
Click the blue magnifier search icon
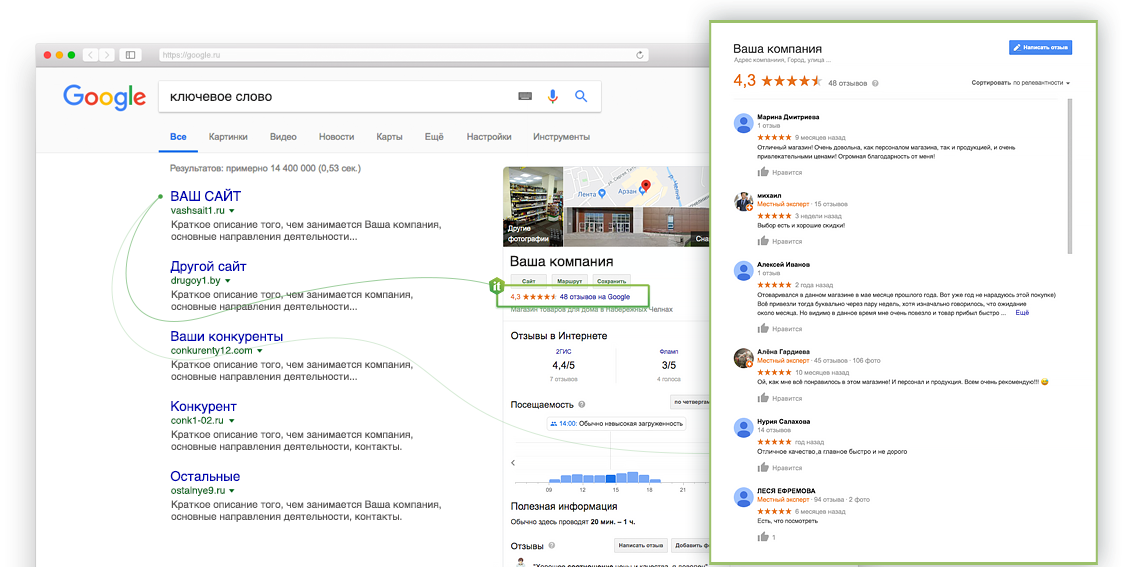pyautogui.click(x=581, y=96)
